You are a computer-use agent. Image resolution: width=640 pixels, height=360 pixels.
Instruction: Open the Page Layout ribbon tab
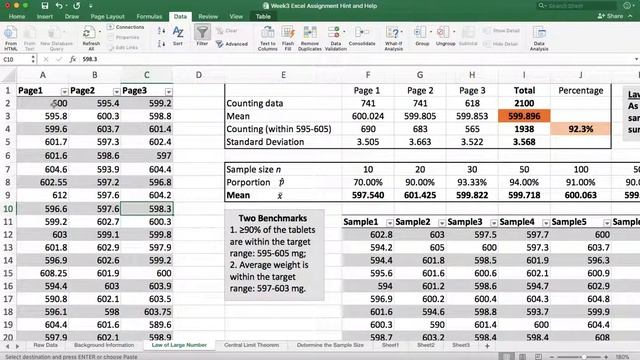(x=107, y=17)
